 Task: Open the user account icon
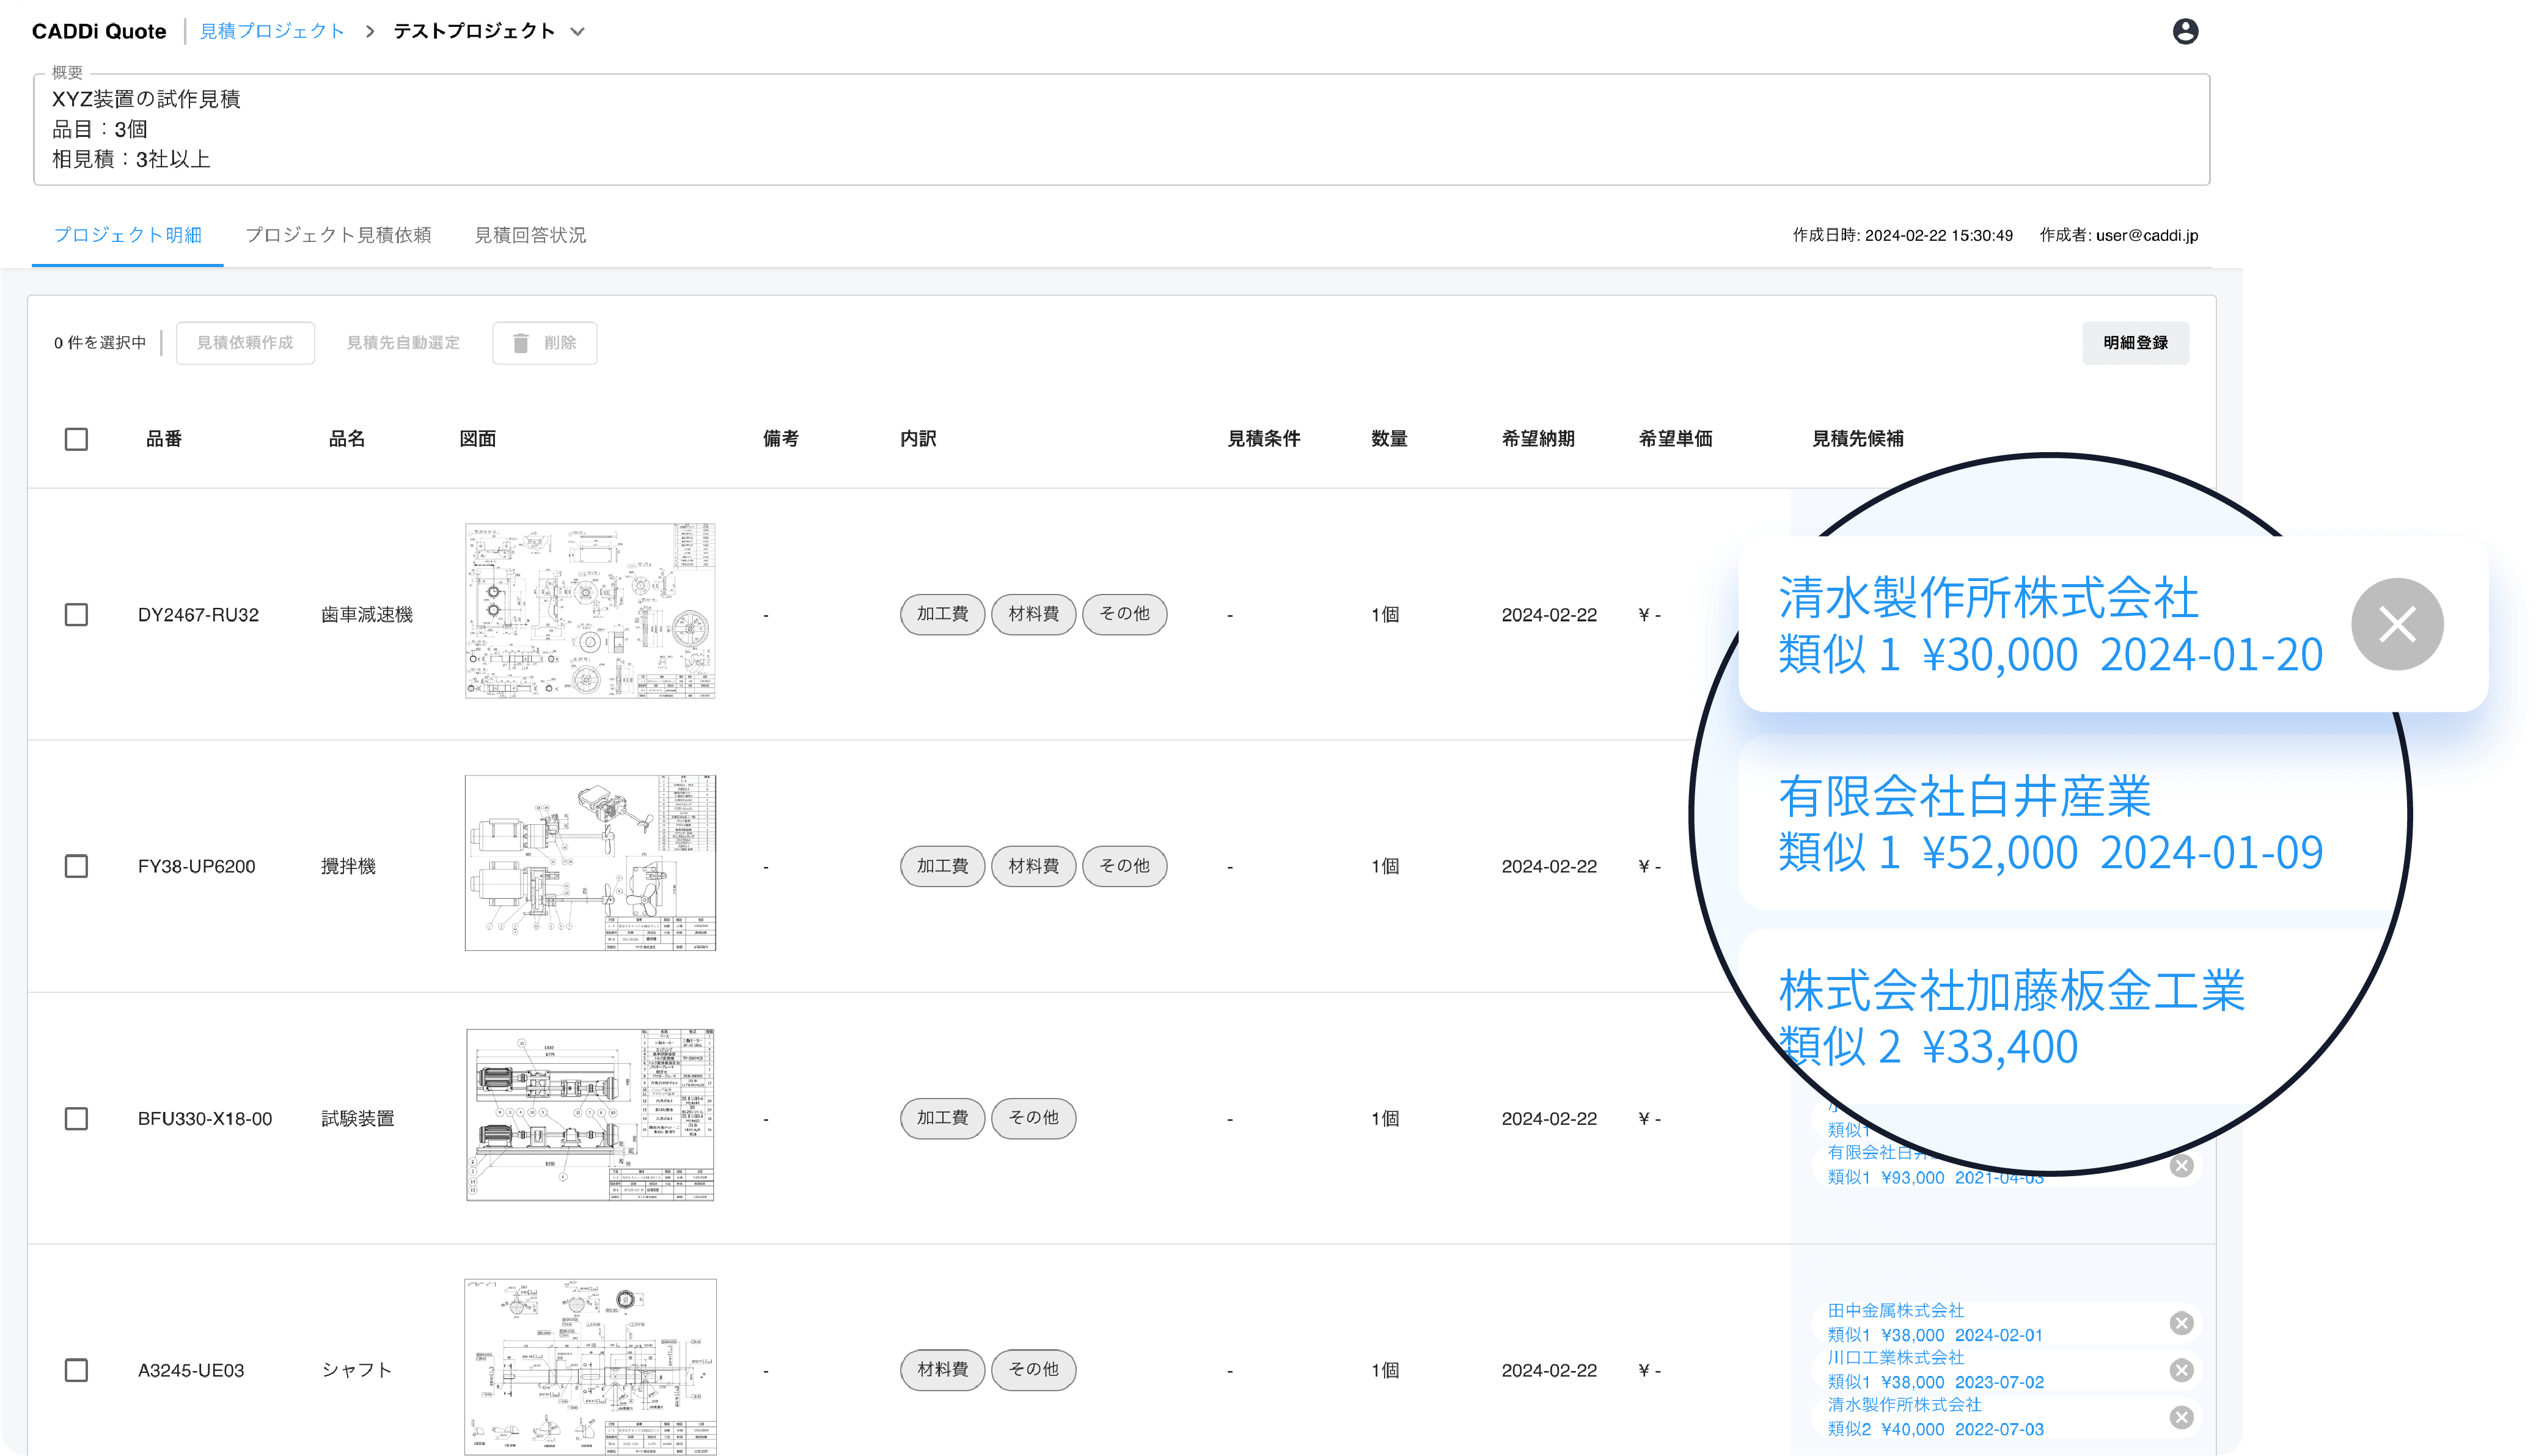(x=2185, y=31)
